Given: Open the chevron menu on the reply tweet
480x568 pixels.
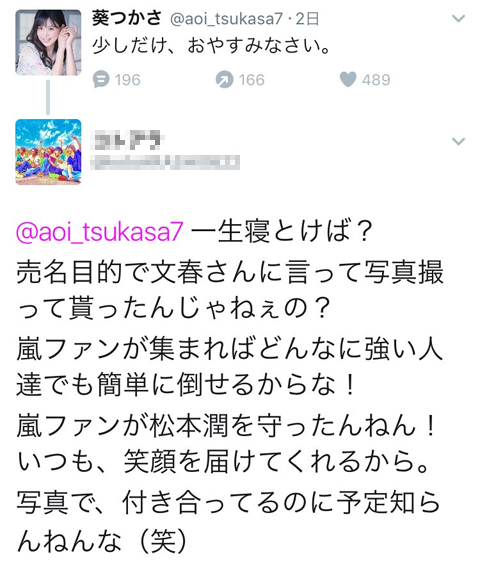Looking at the screenshot, I should coord(459,141).
